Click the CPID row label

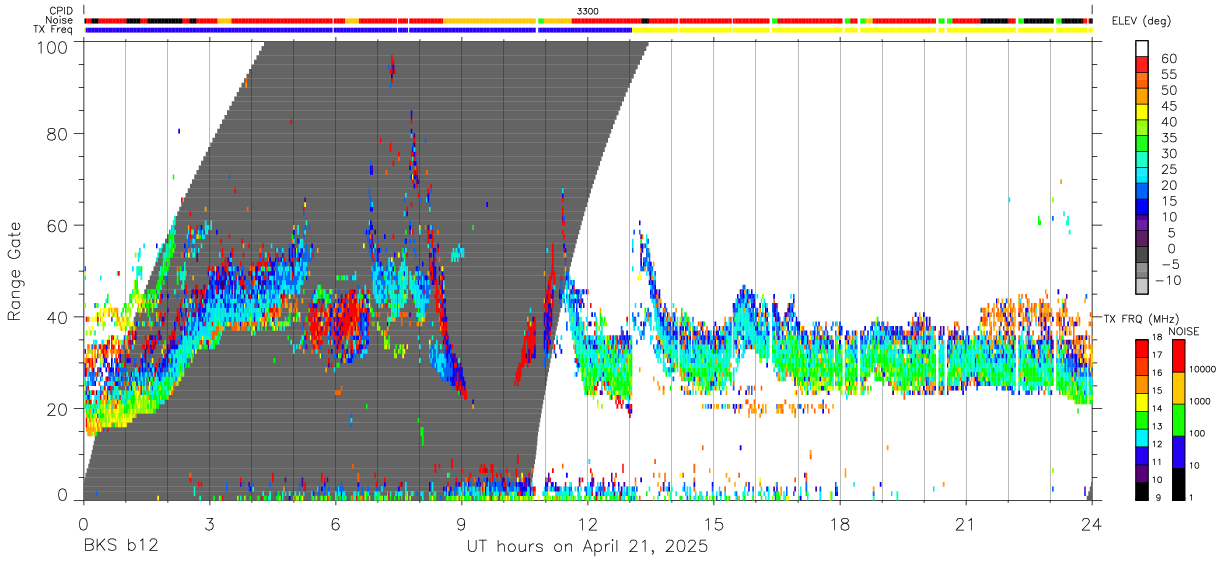[61, 11]
